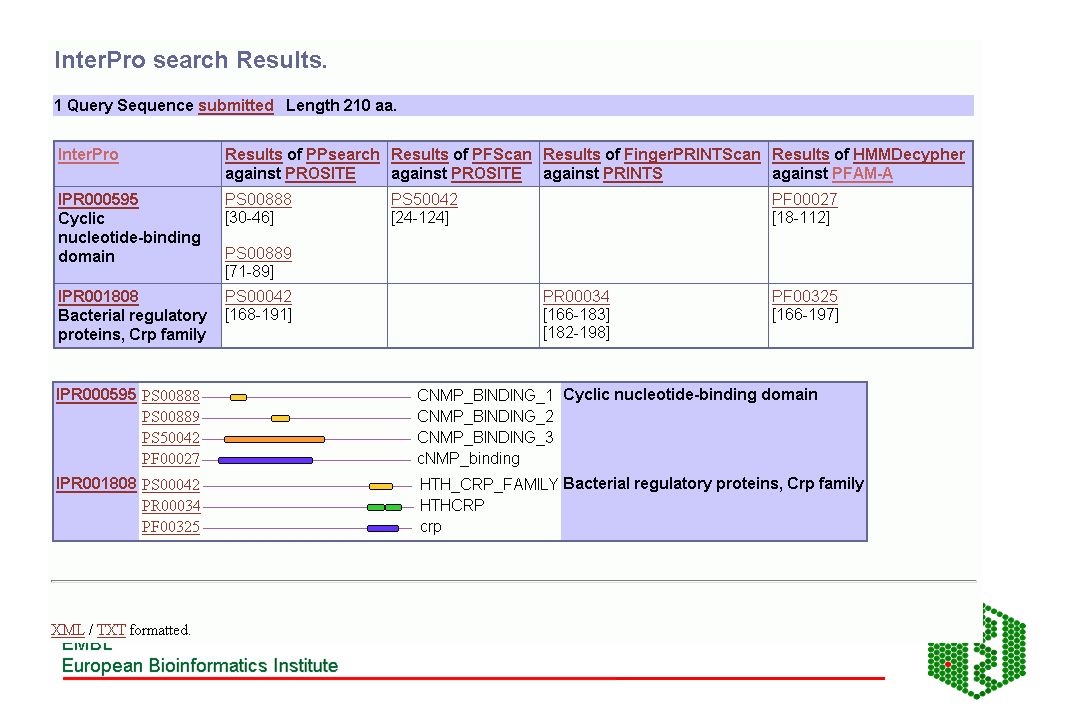The height and width of the screenshot is (720, 1080).
Task: Click '[30-46]' range in PPsearch cell
Action: 249,218
